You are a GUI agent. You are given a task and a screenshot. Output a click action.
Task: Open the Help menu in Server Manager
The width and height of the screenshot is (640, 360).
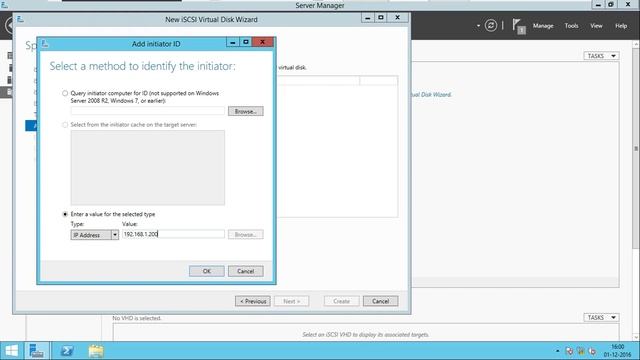[x=621, y=26]
